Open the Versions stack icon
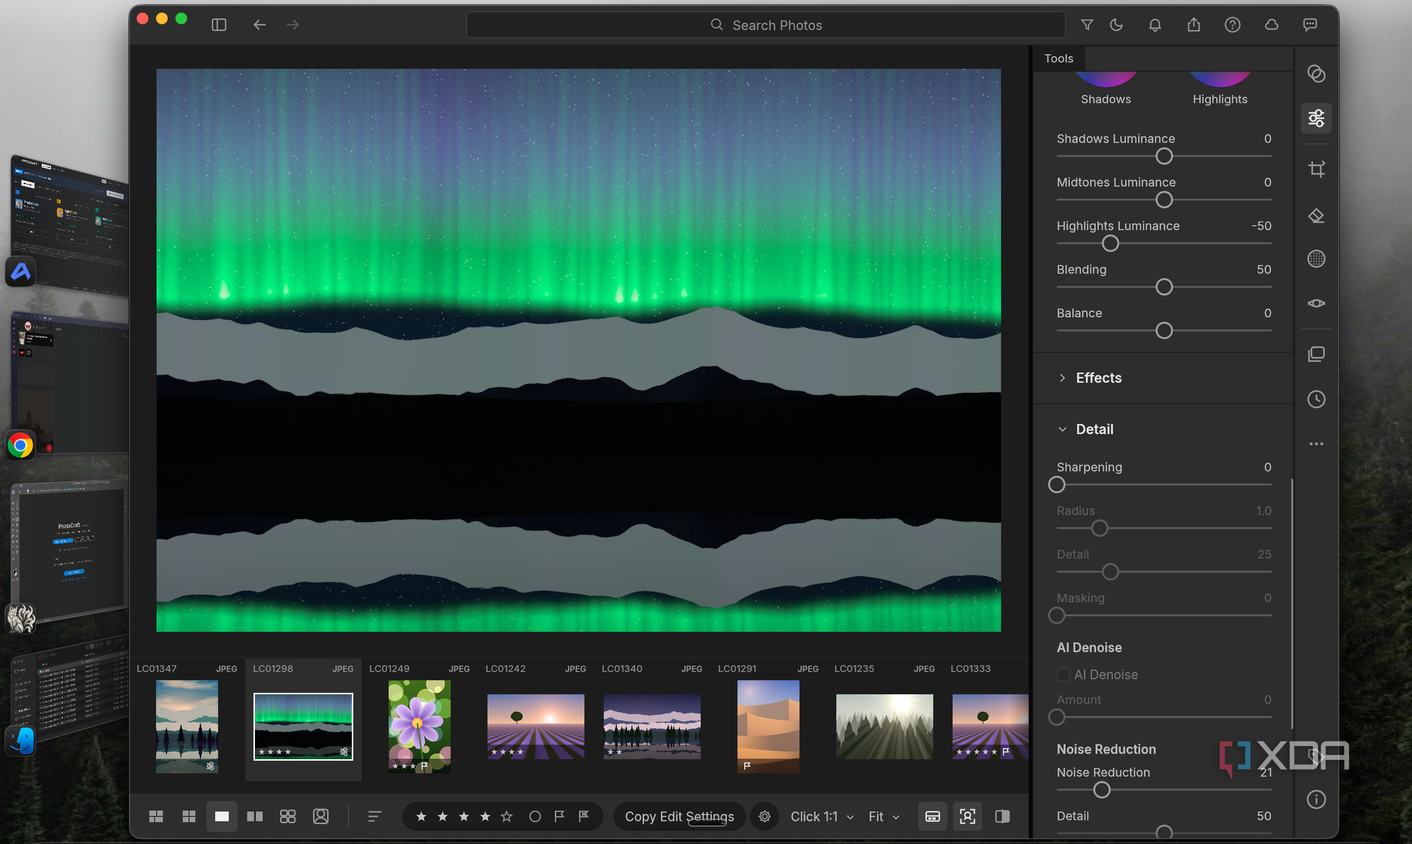 1316,354
